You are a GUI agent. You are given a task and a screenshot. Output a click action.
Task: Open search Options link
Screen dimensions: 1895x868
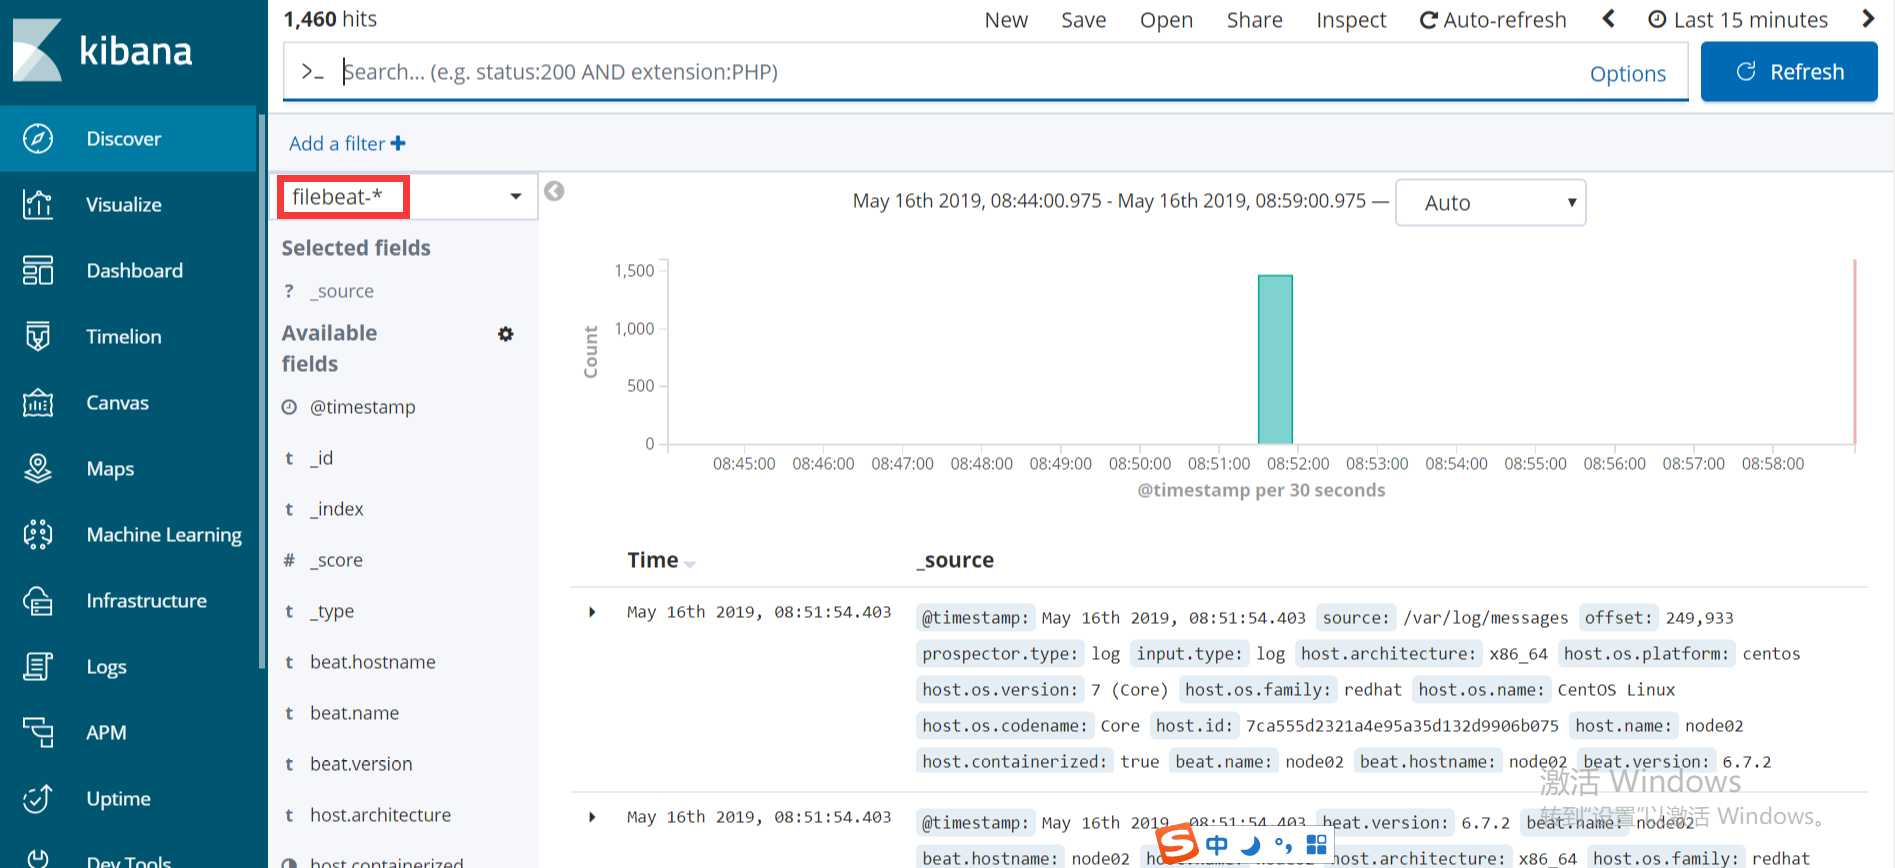click(1628, 73)
